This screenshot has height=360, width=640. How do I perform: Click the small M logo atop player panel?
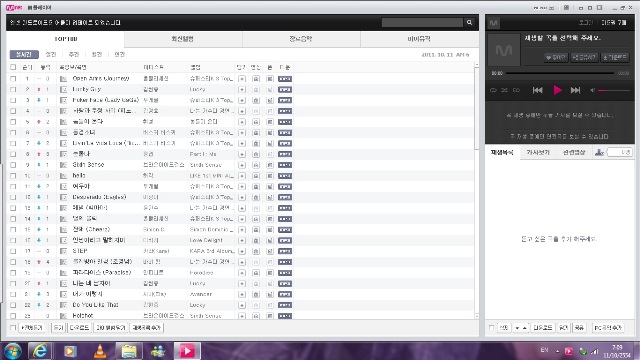tap(494, 23)
